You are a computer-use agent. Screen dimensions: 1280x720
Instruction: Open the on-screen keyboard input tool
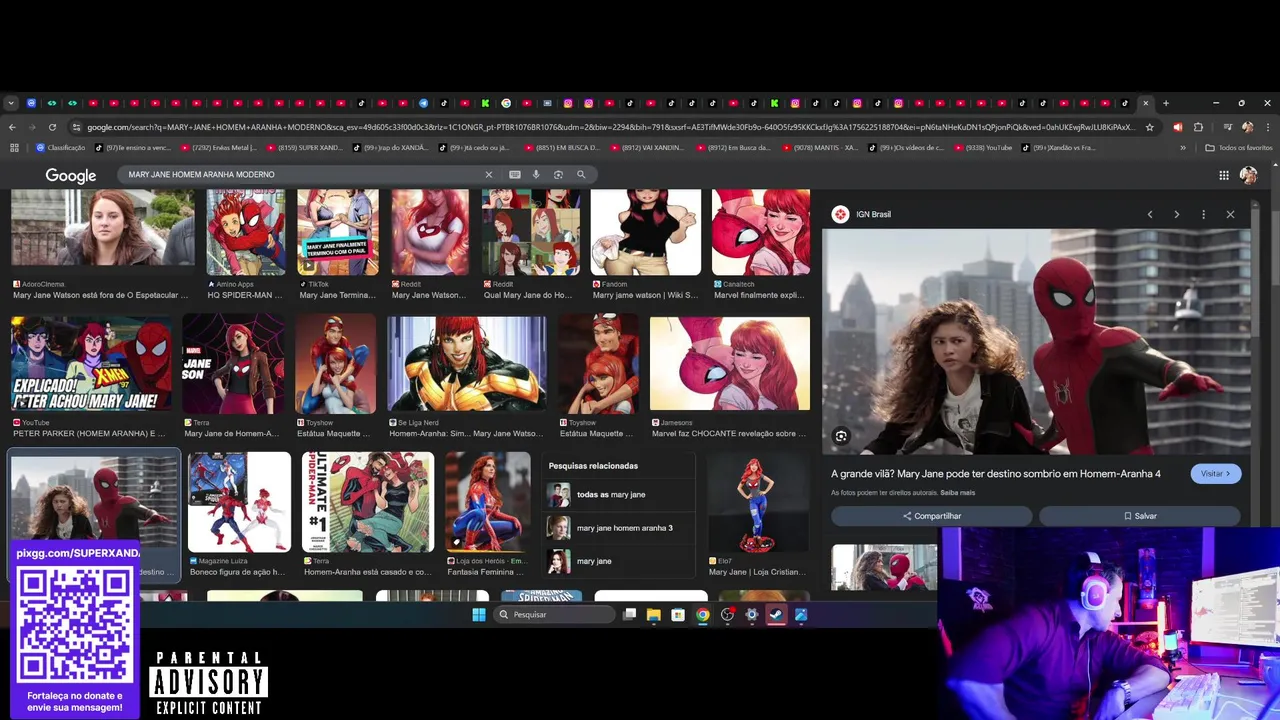pyautogui.click(x=514, y=174)
